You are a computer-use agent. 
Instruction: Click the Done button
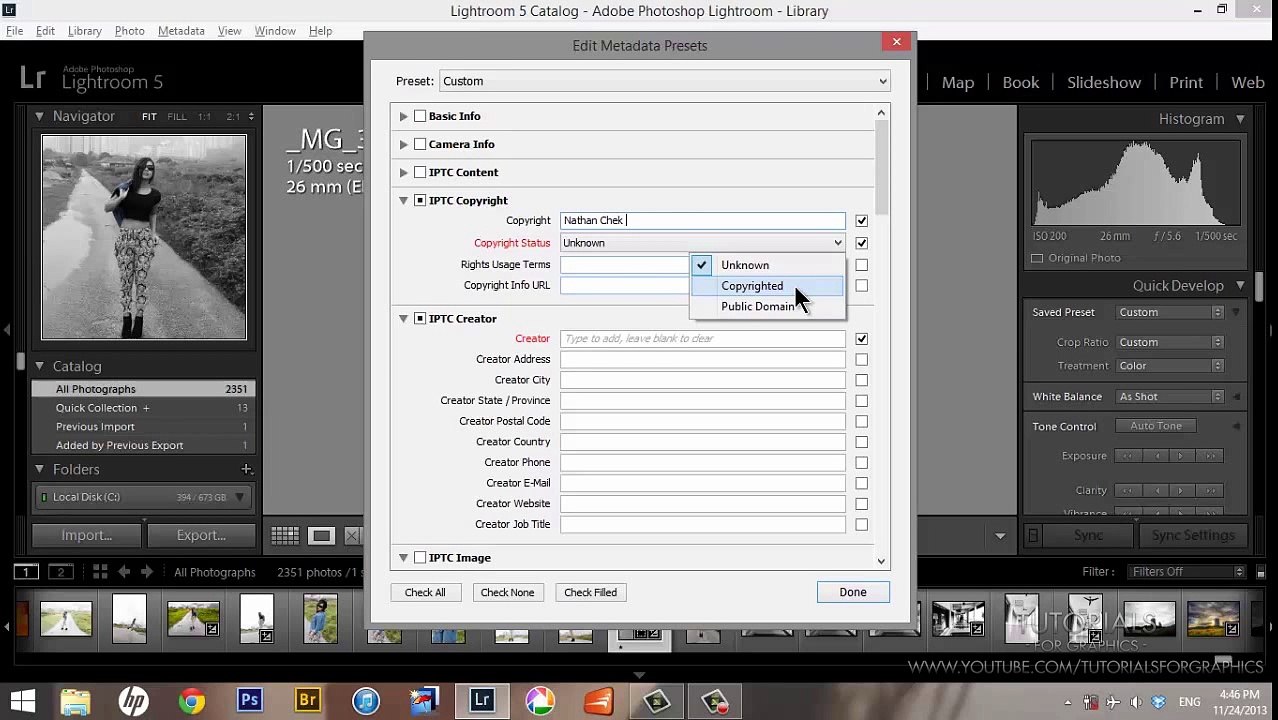point(853,592)
